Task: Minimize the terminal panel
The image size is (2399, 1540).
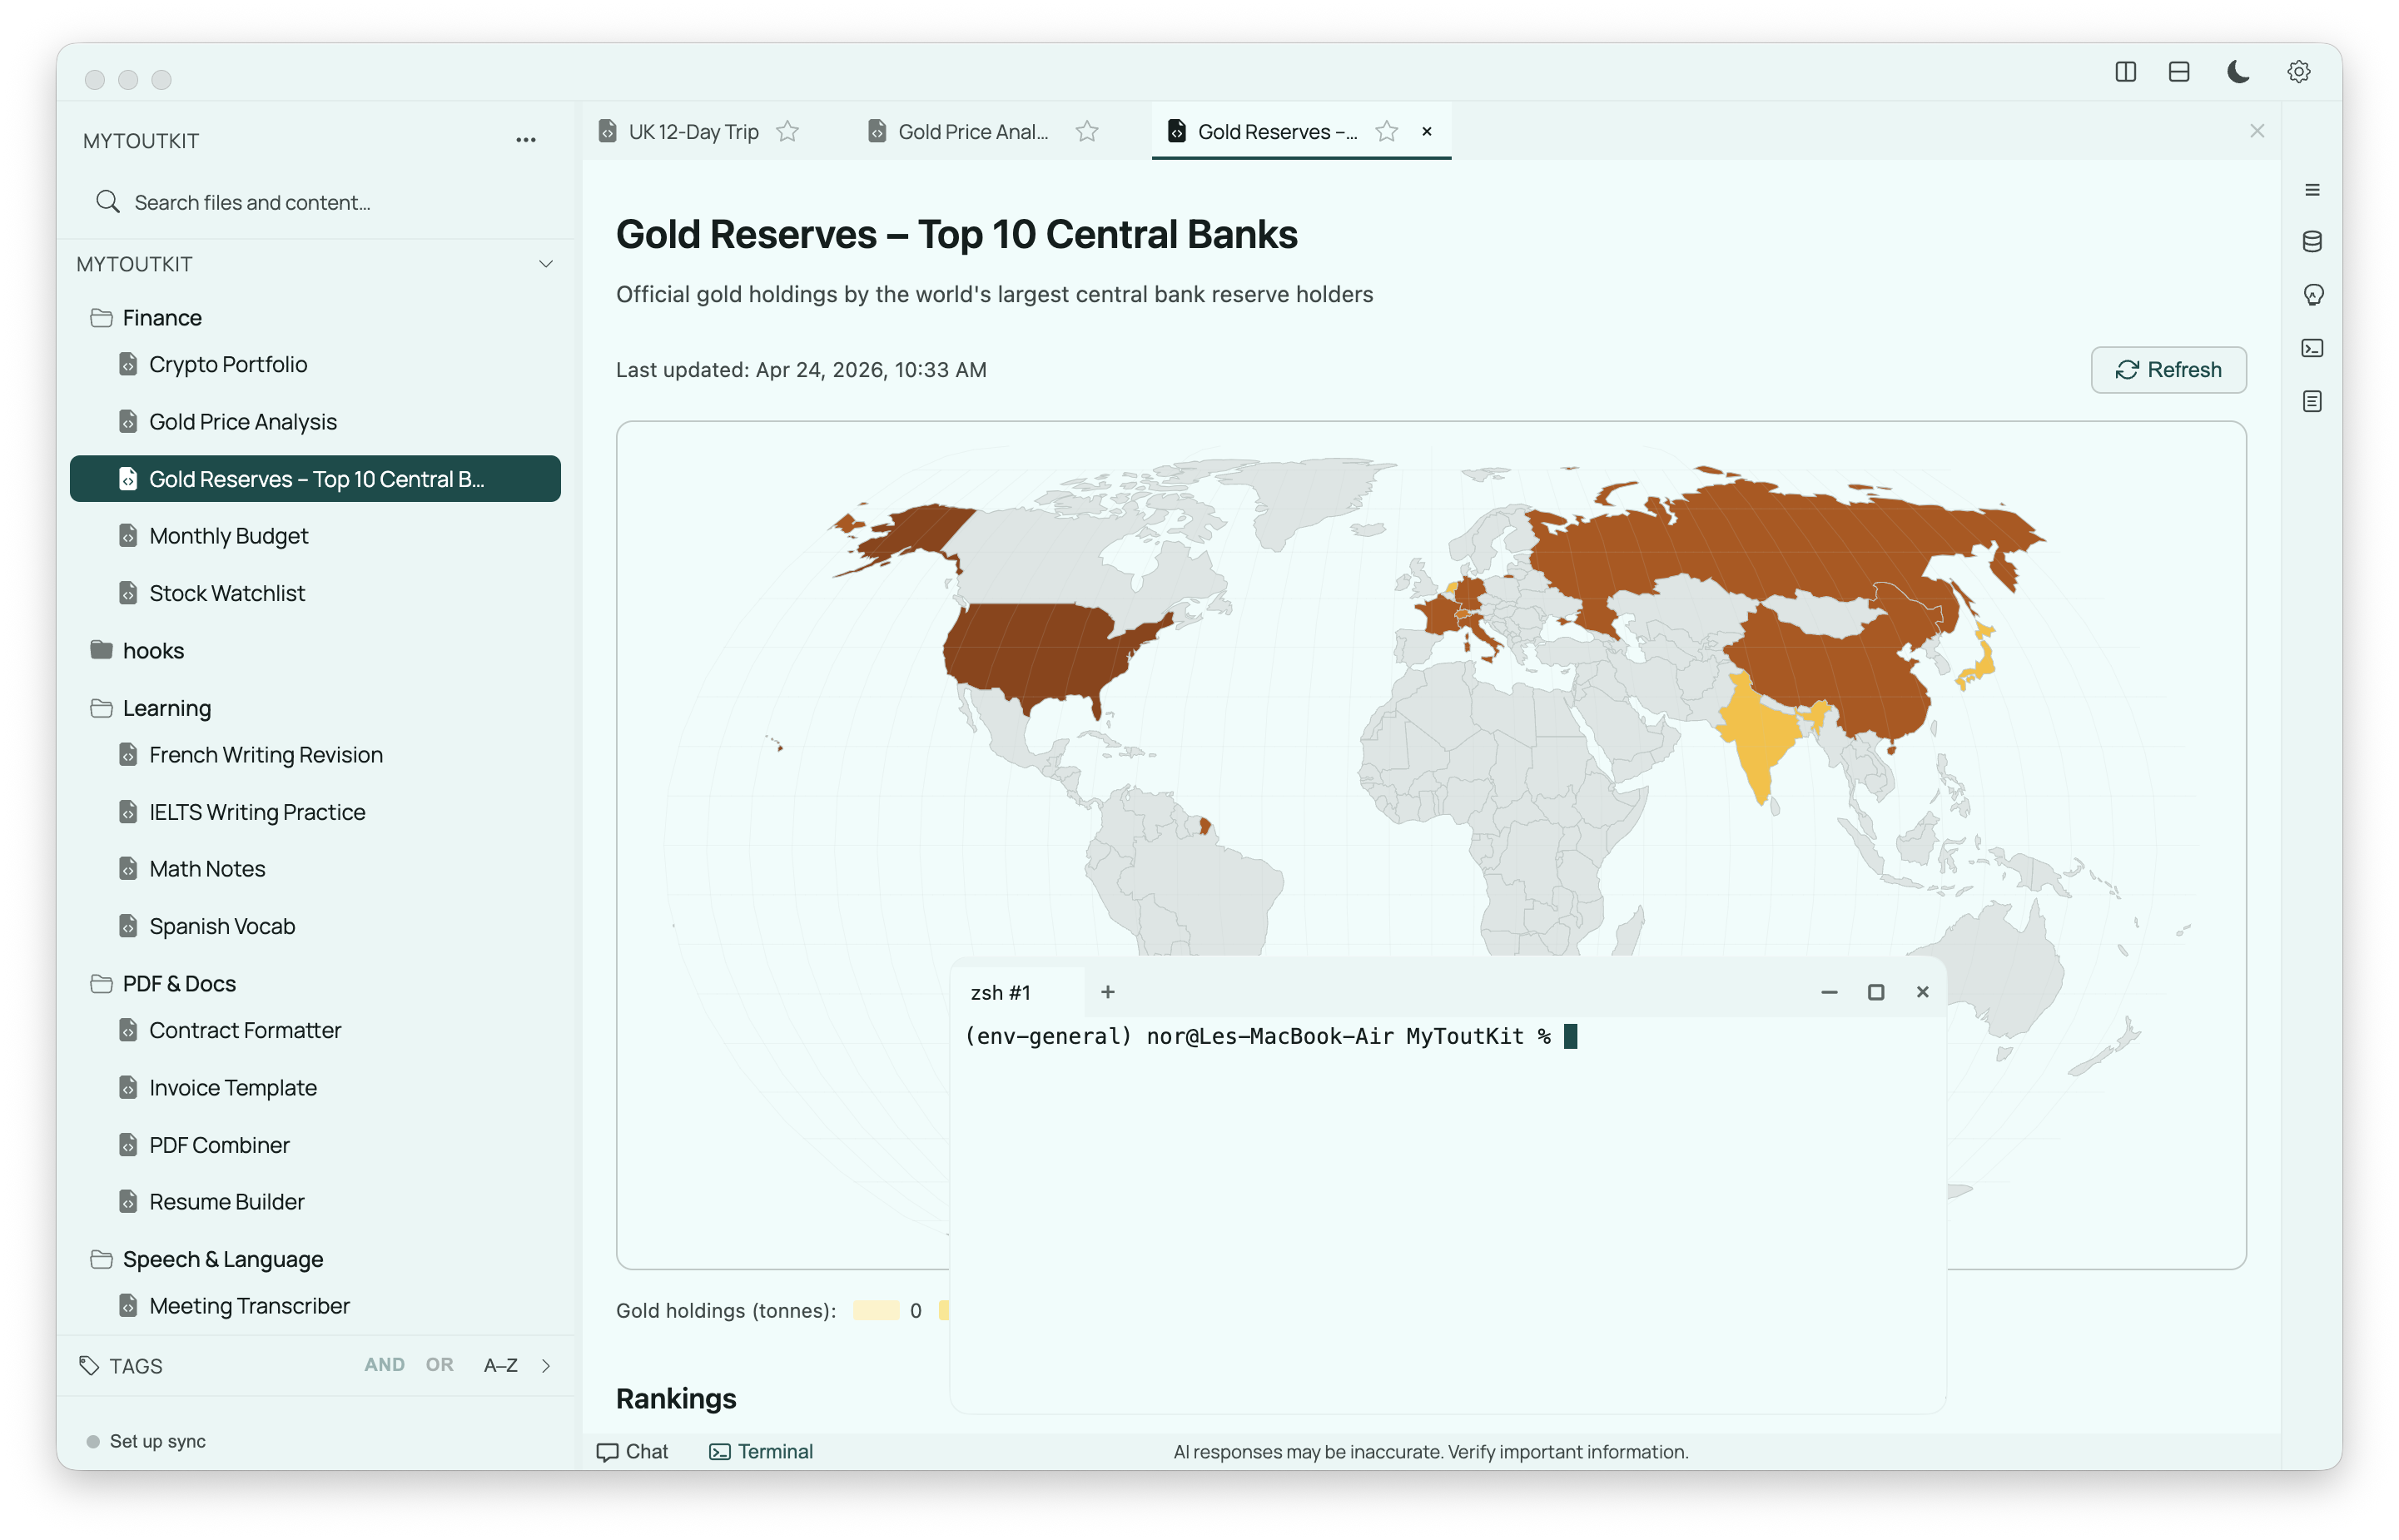Action: pyautogui.click(x=1829, y=992)
